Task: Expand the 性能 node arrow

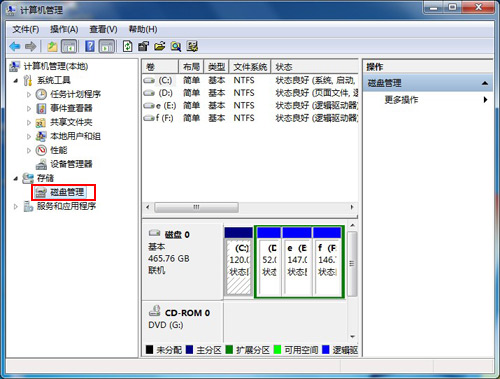Action: [x=29, y=150]
